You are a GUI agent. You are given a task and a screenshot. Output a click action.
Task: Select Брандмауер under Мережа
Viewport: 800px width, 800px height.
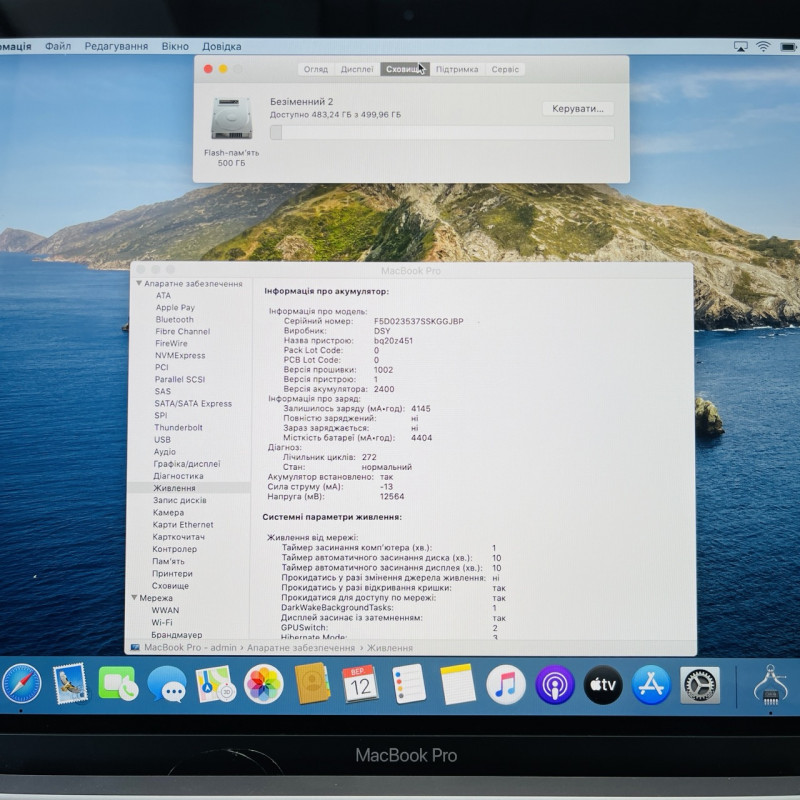(177, 635)
